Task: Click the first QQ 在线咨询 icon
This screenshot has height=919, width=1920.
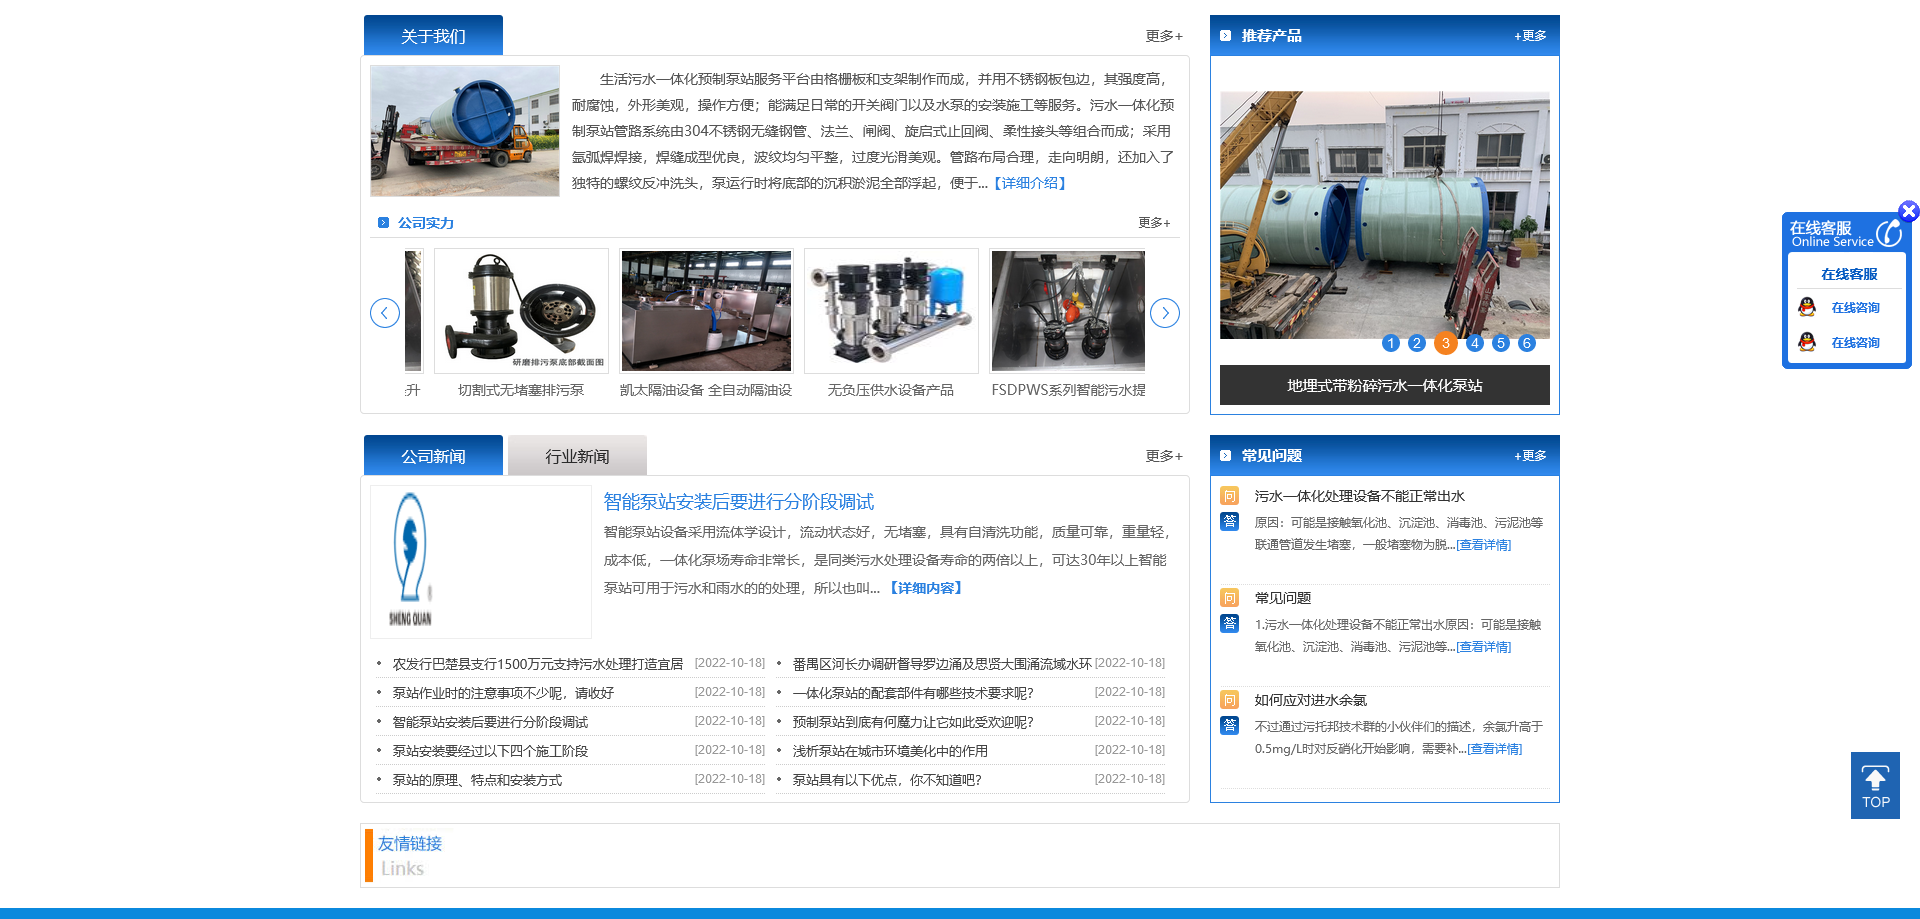Action: pos(1808,307)
